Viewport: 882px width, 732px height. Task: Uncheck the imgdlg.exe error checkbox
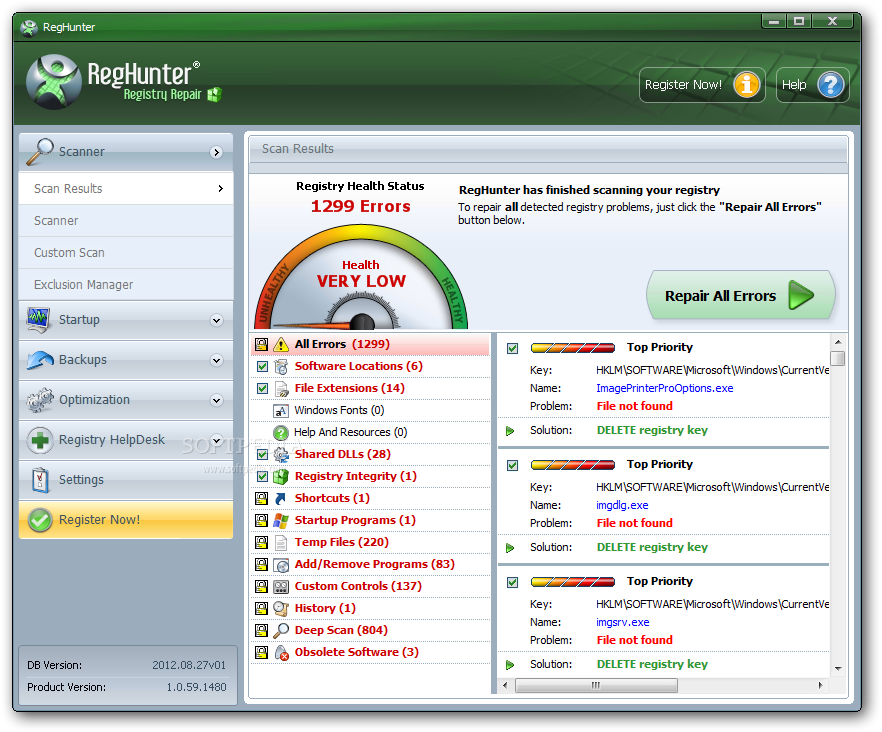click(x=512, y=465)
